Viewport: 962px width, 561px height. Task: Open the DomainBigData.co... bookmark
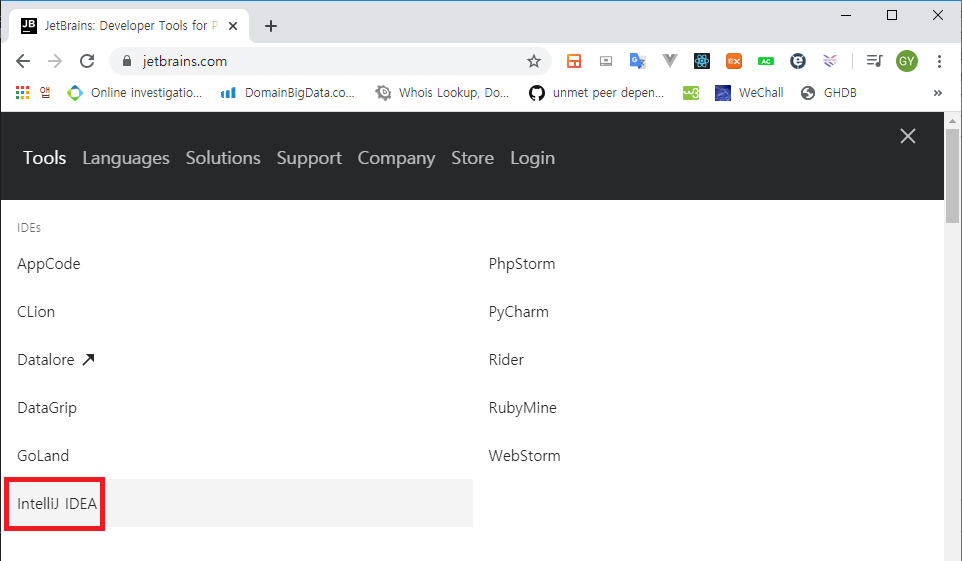(x=288, y=93)
